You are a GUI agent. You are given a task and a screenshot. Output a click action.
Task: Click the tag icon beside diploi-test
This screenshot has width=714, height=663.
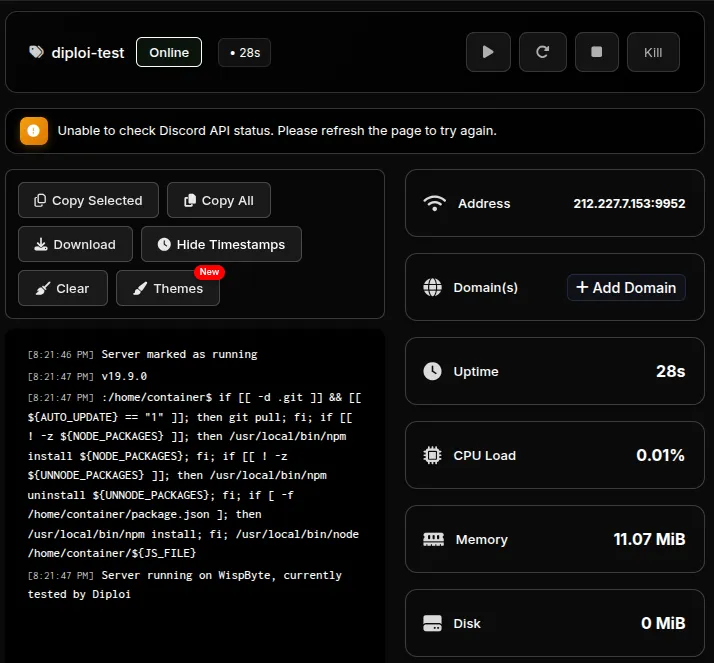point(37,52)
